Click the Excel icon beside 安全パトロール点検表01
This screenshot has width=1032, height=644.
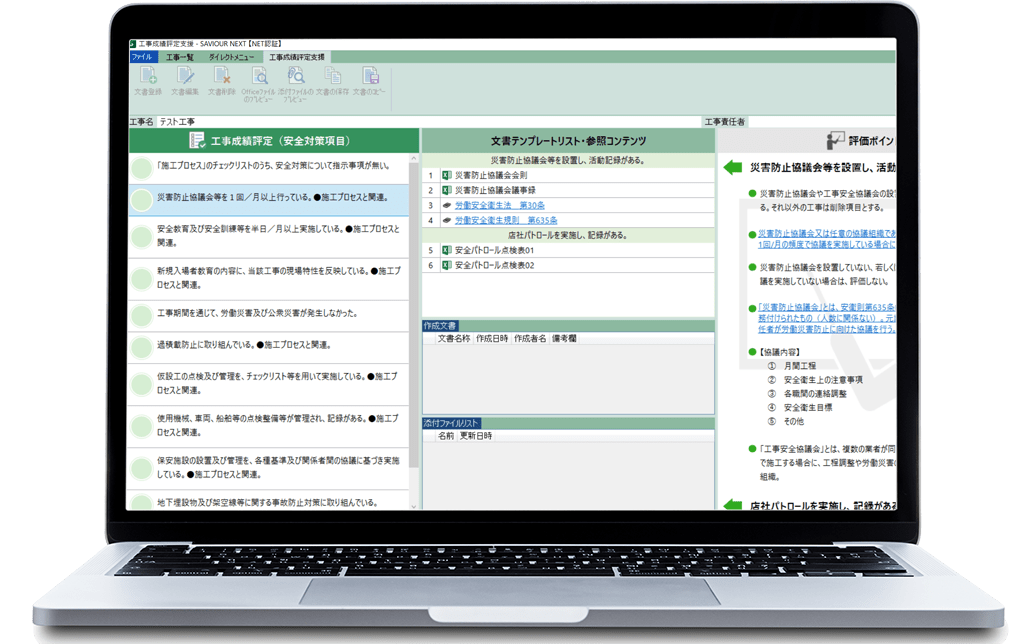click(446, 250)
